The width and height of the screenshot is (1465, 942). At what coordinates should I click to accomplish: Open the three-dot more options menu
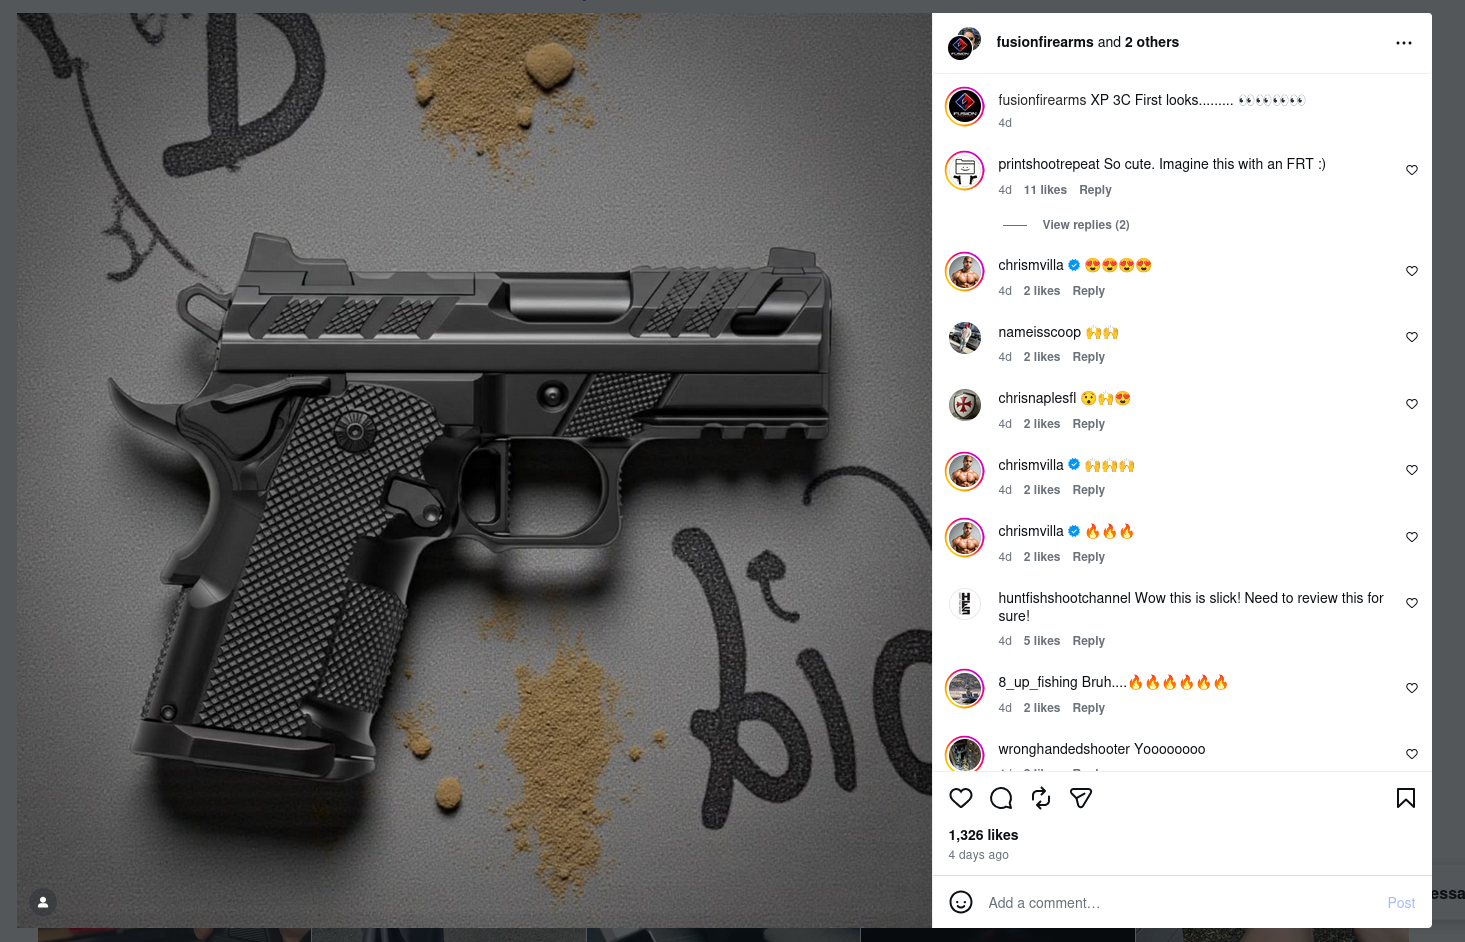tap(1403, 43)
